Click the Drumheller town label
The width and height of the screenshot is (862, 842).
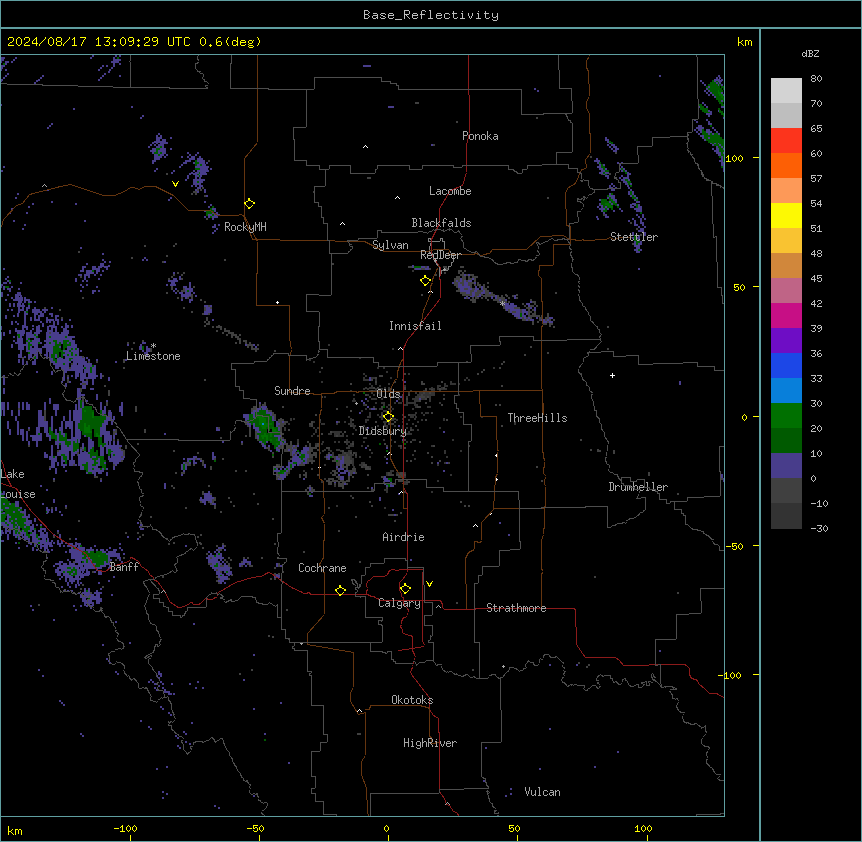tap(638, 487)
